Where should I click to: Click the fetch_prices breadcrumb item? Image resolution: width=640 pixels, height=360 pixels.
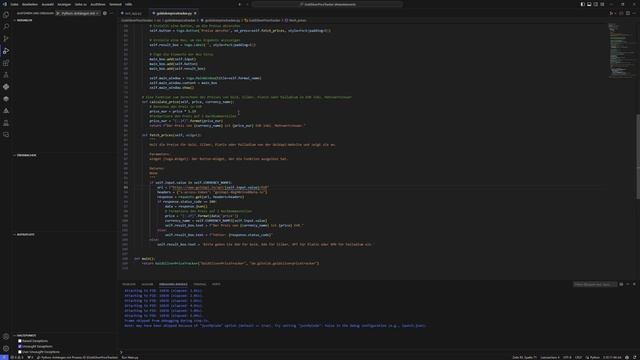click(296, 20)
